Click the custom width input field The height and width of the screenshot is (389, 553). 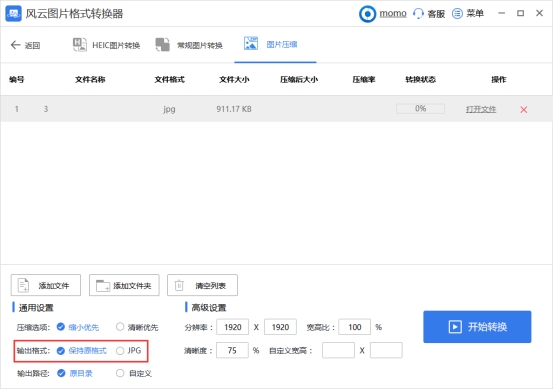338,350
